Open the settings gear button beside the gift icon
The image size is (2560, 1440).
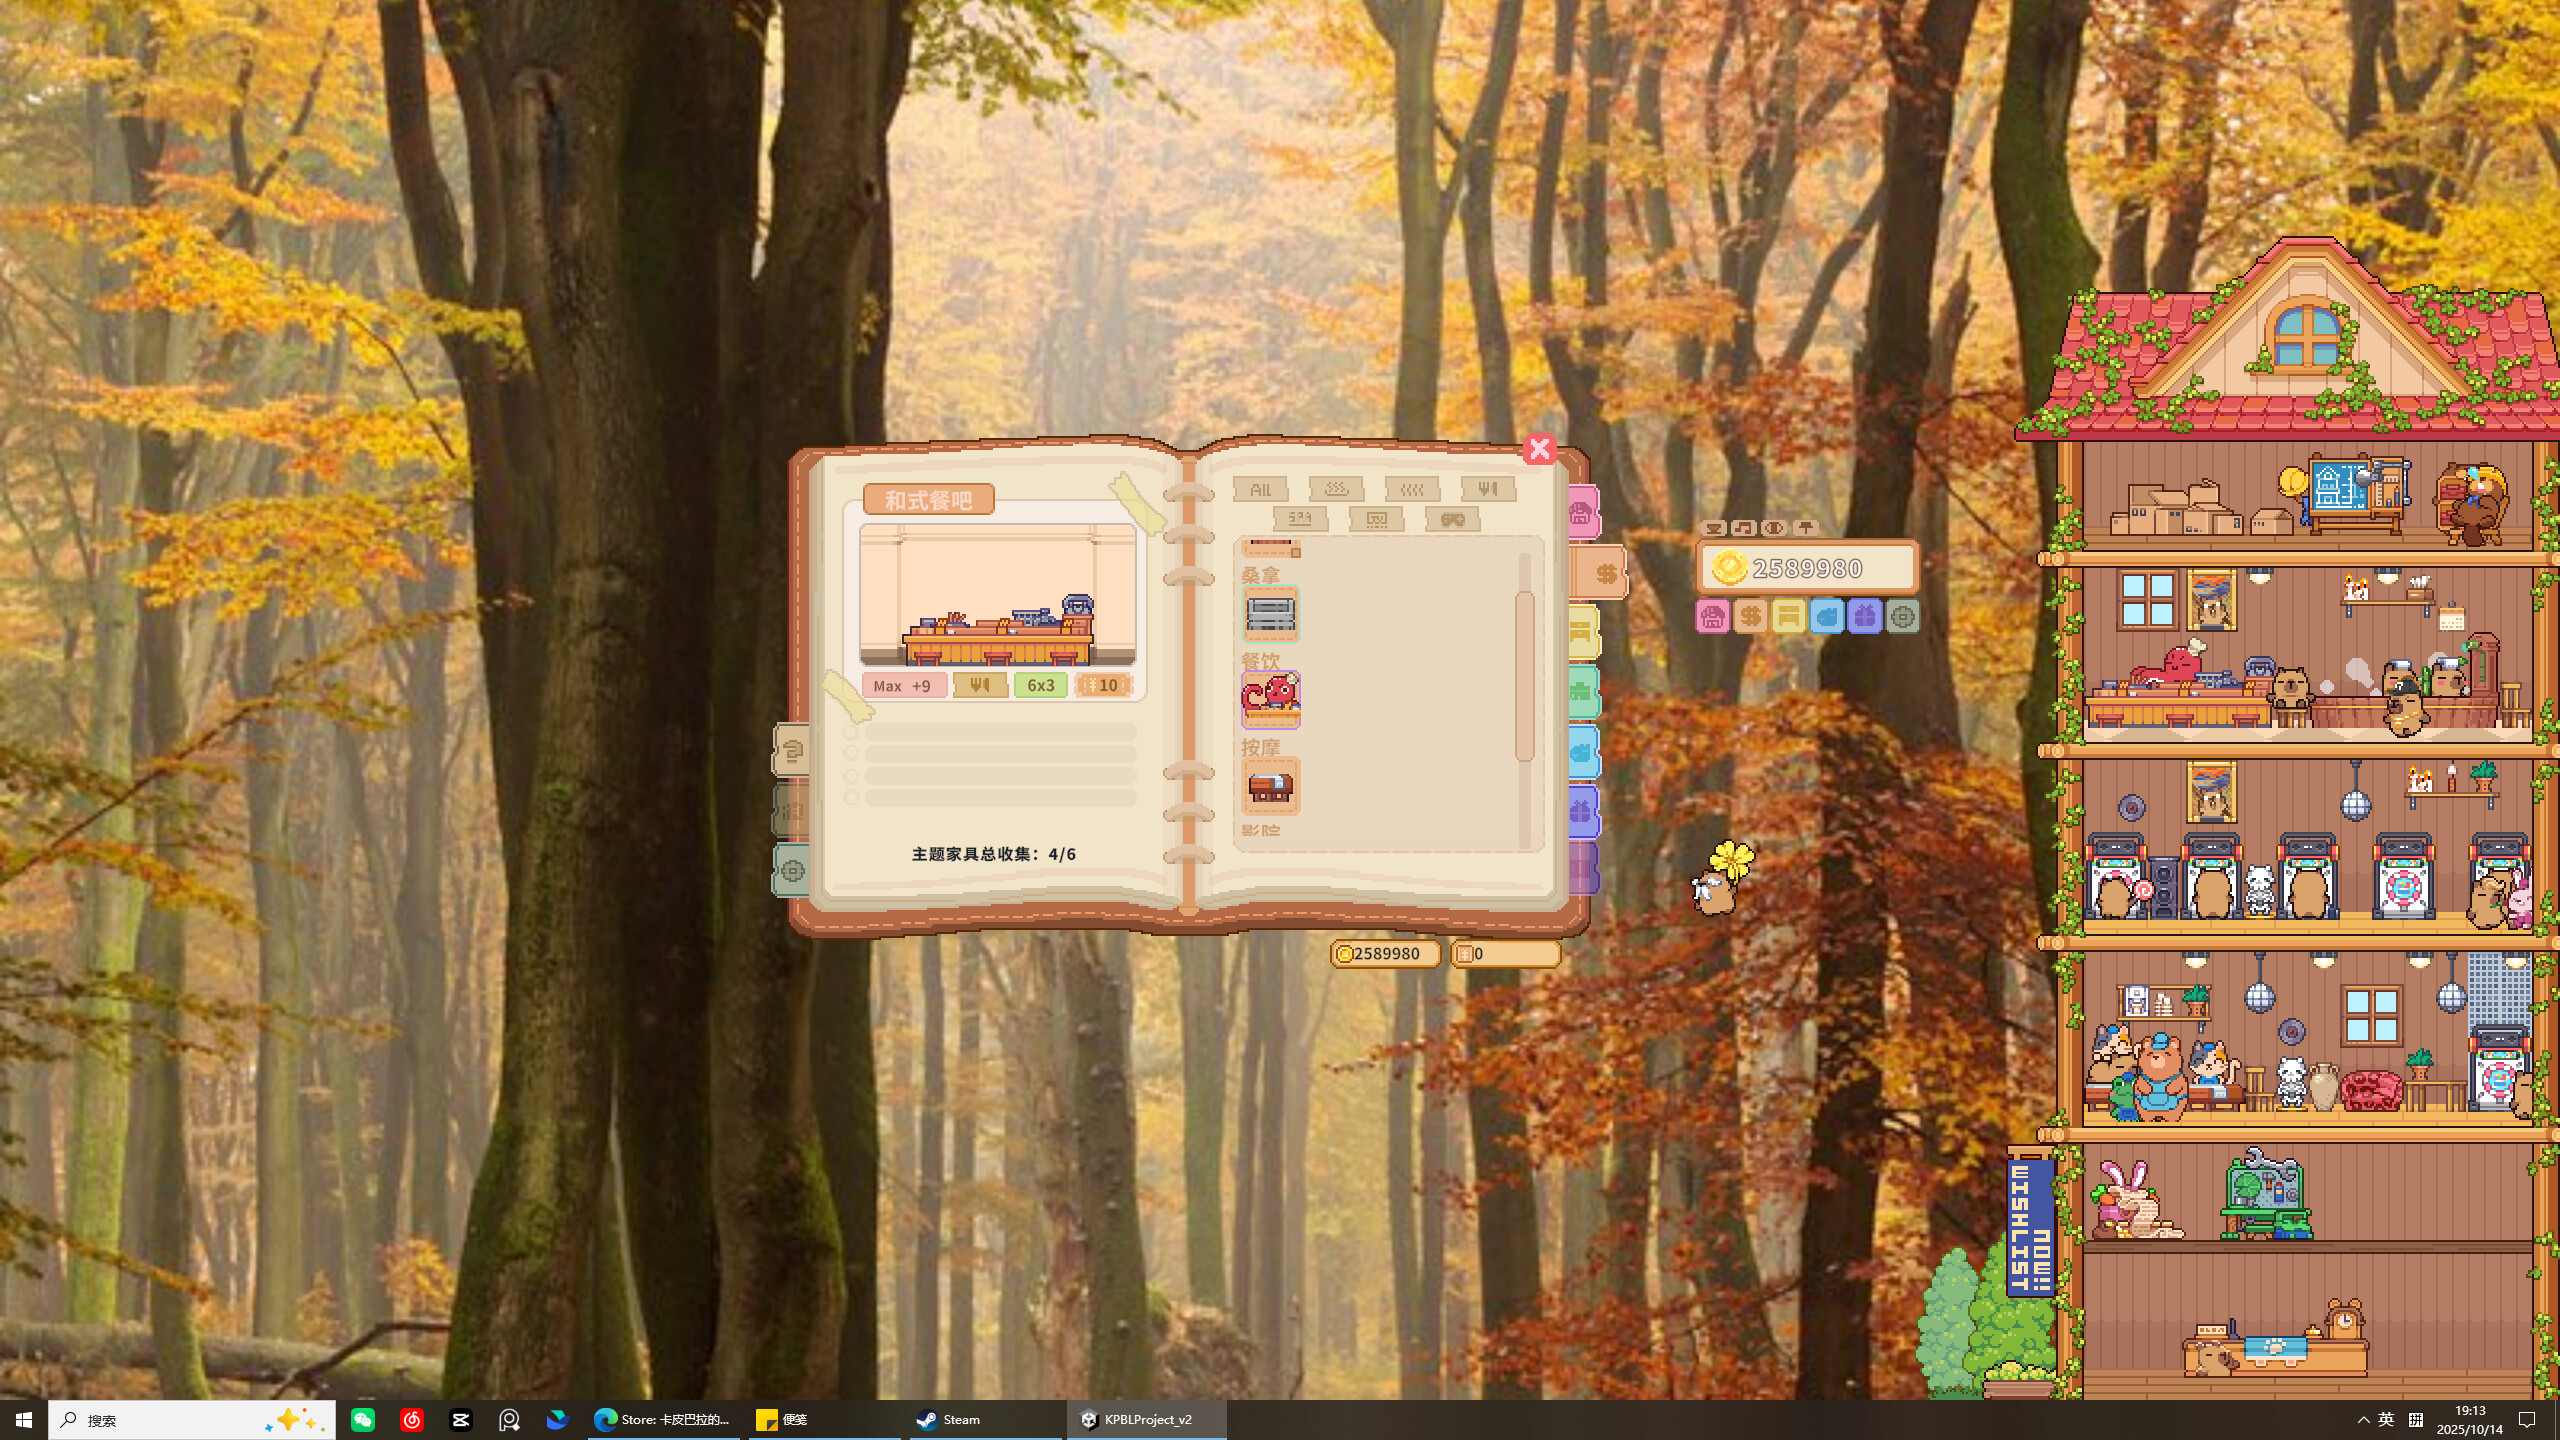(1903, 617)
